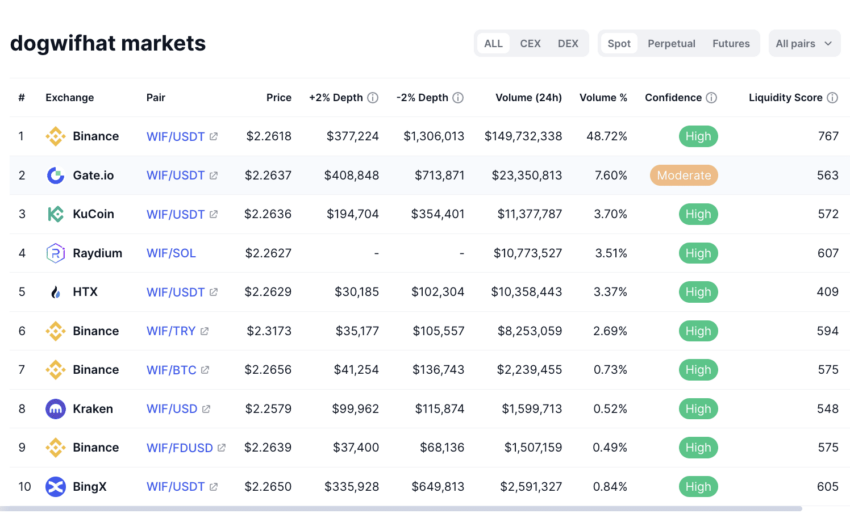Click the Raydium exchange logo icon
This screenshot has width=850, height=526.
tap(56, 253)
